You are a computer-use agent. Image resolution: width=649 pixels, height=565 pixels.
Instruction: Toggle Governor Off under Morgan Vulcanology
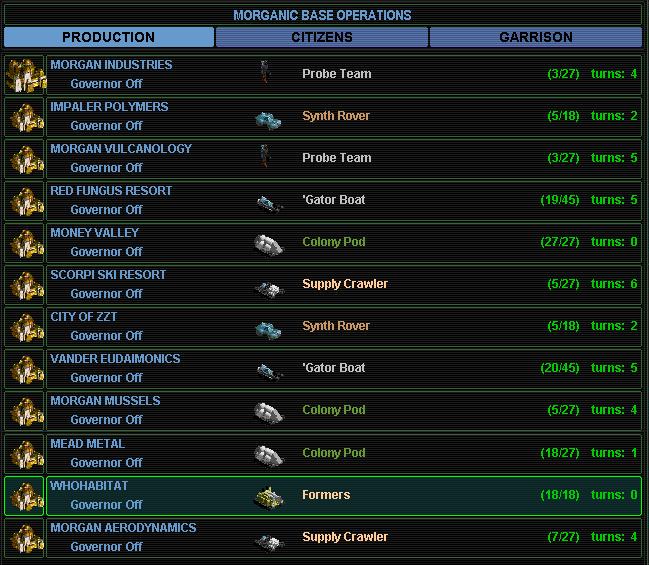pyautogui.click(x=106, y=168)
